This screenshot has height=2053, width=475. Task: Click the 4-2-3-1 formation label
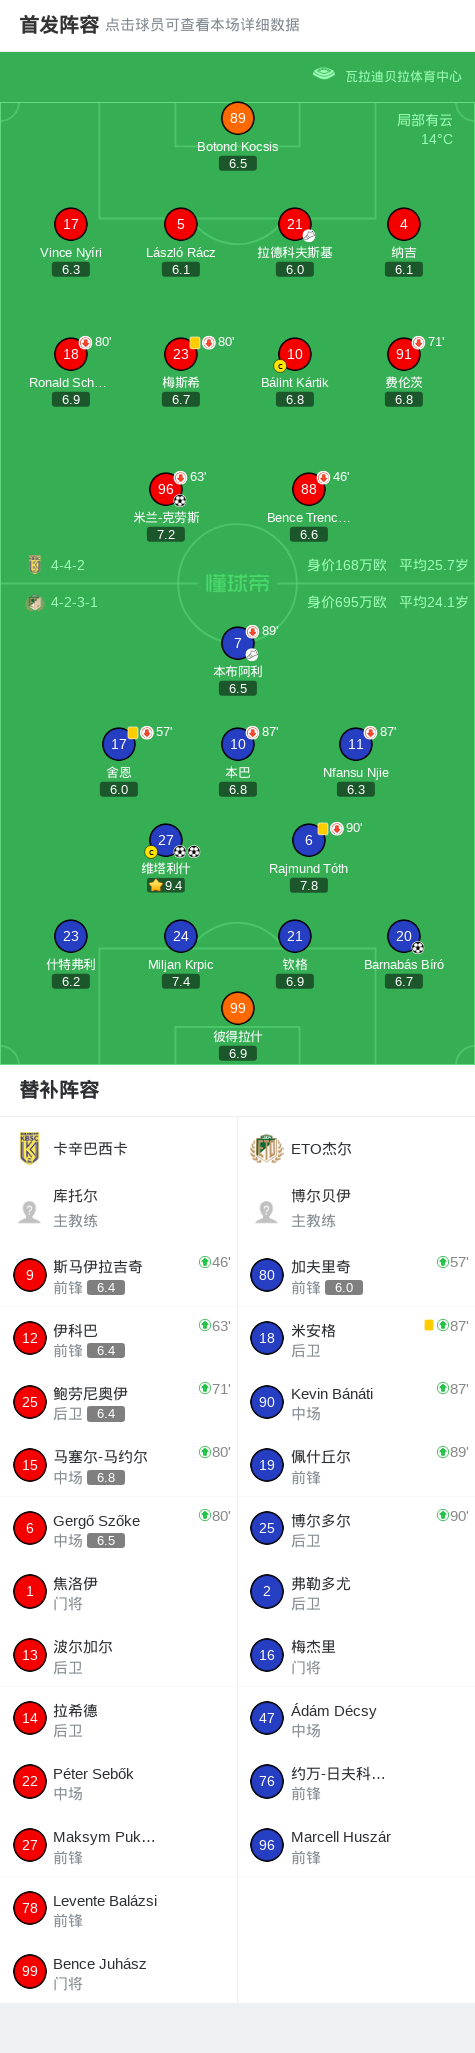74,602
